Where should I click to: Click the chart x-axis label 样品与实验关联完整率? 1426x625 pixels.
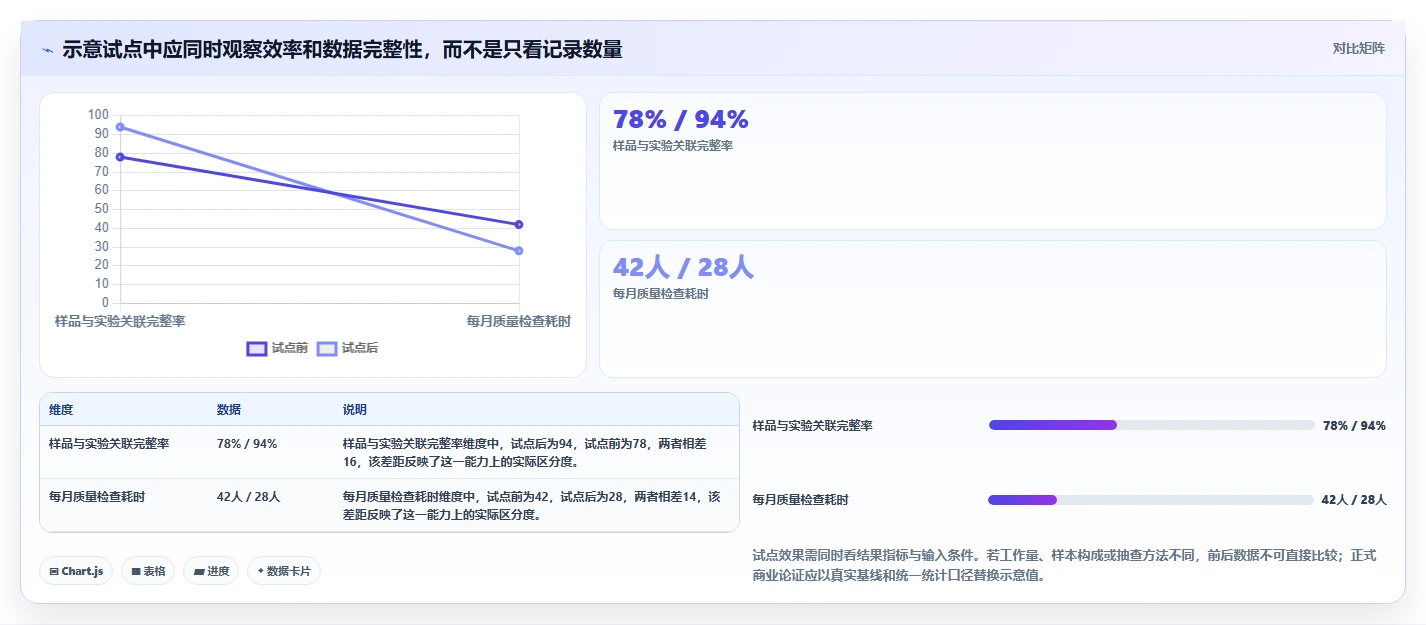point(120,321)
